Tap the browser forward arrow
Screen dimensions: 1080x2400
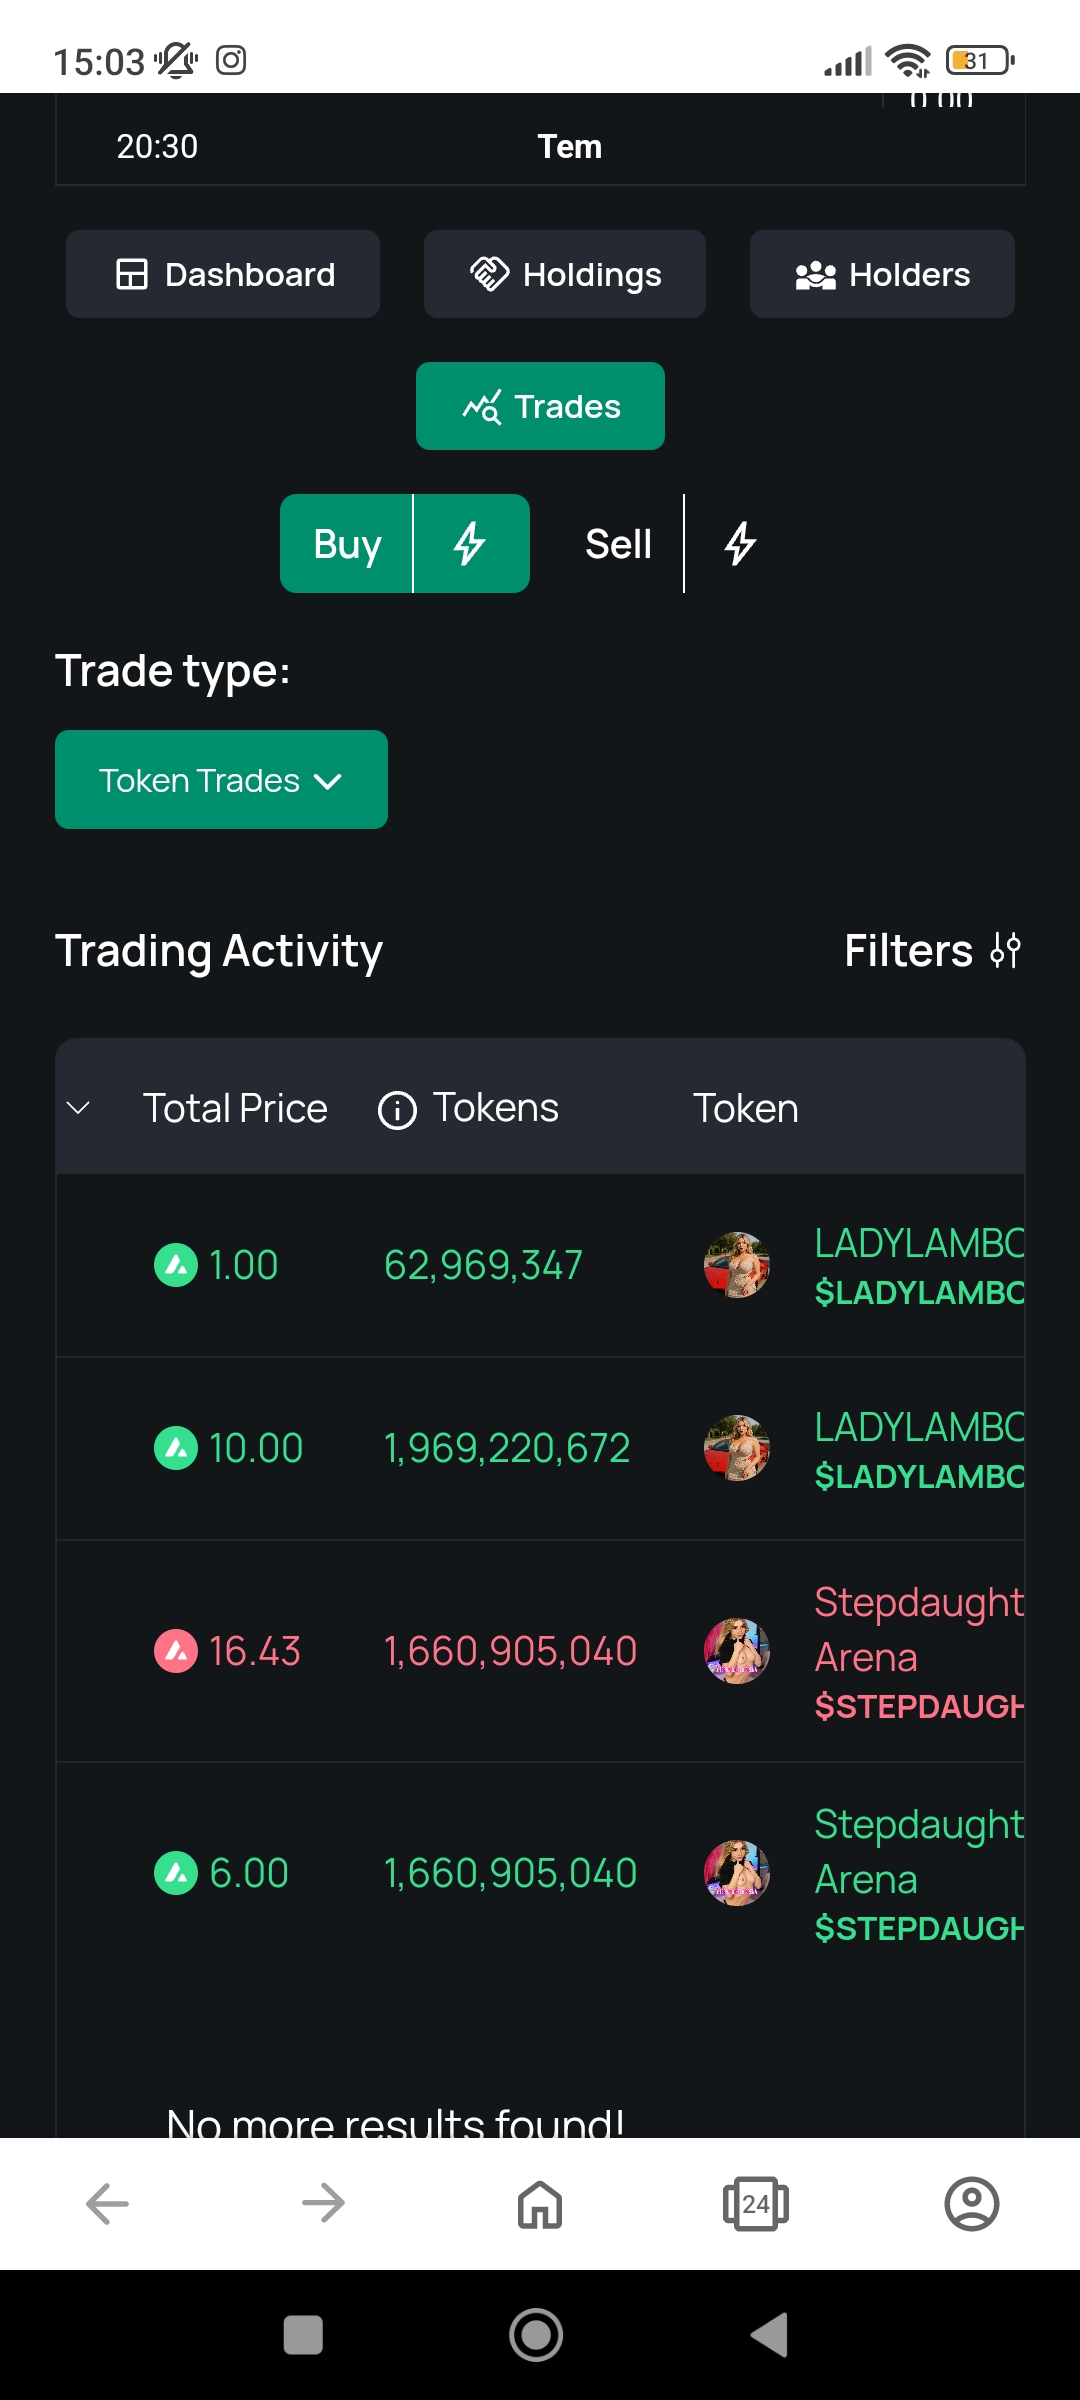323,2204
